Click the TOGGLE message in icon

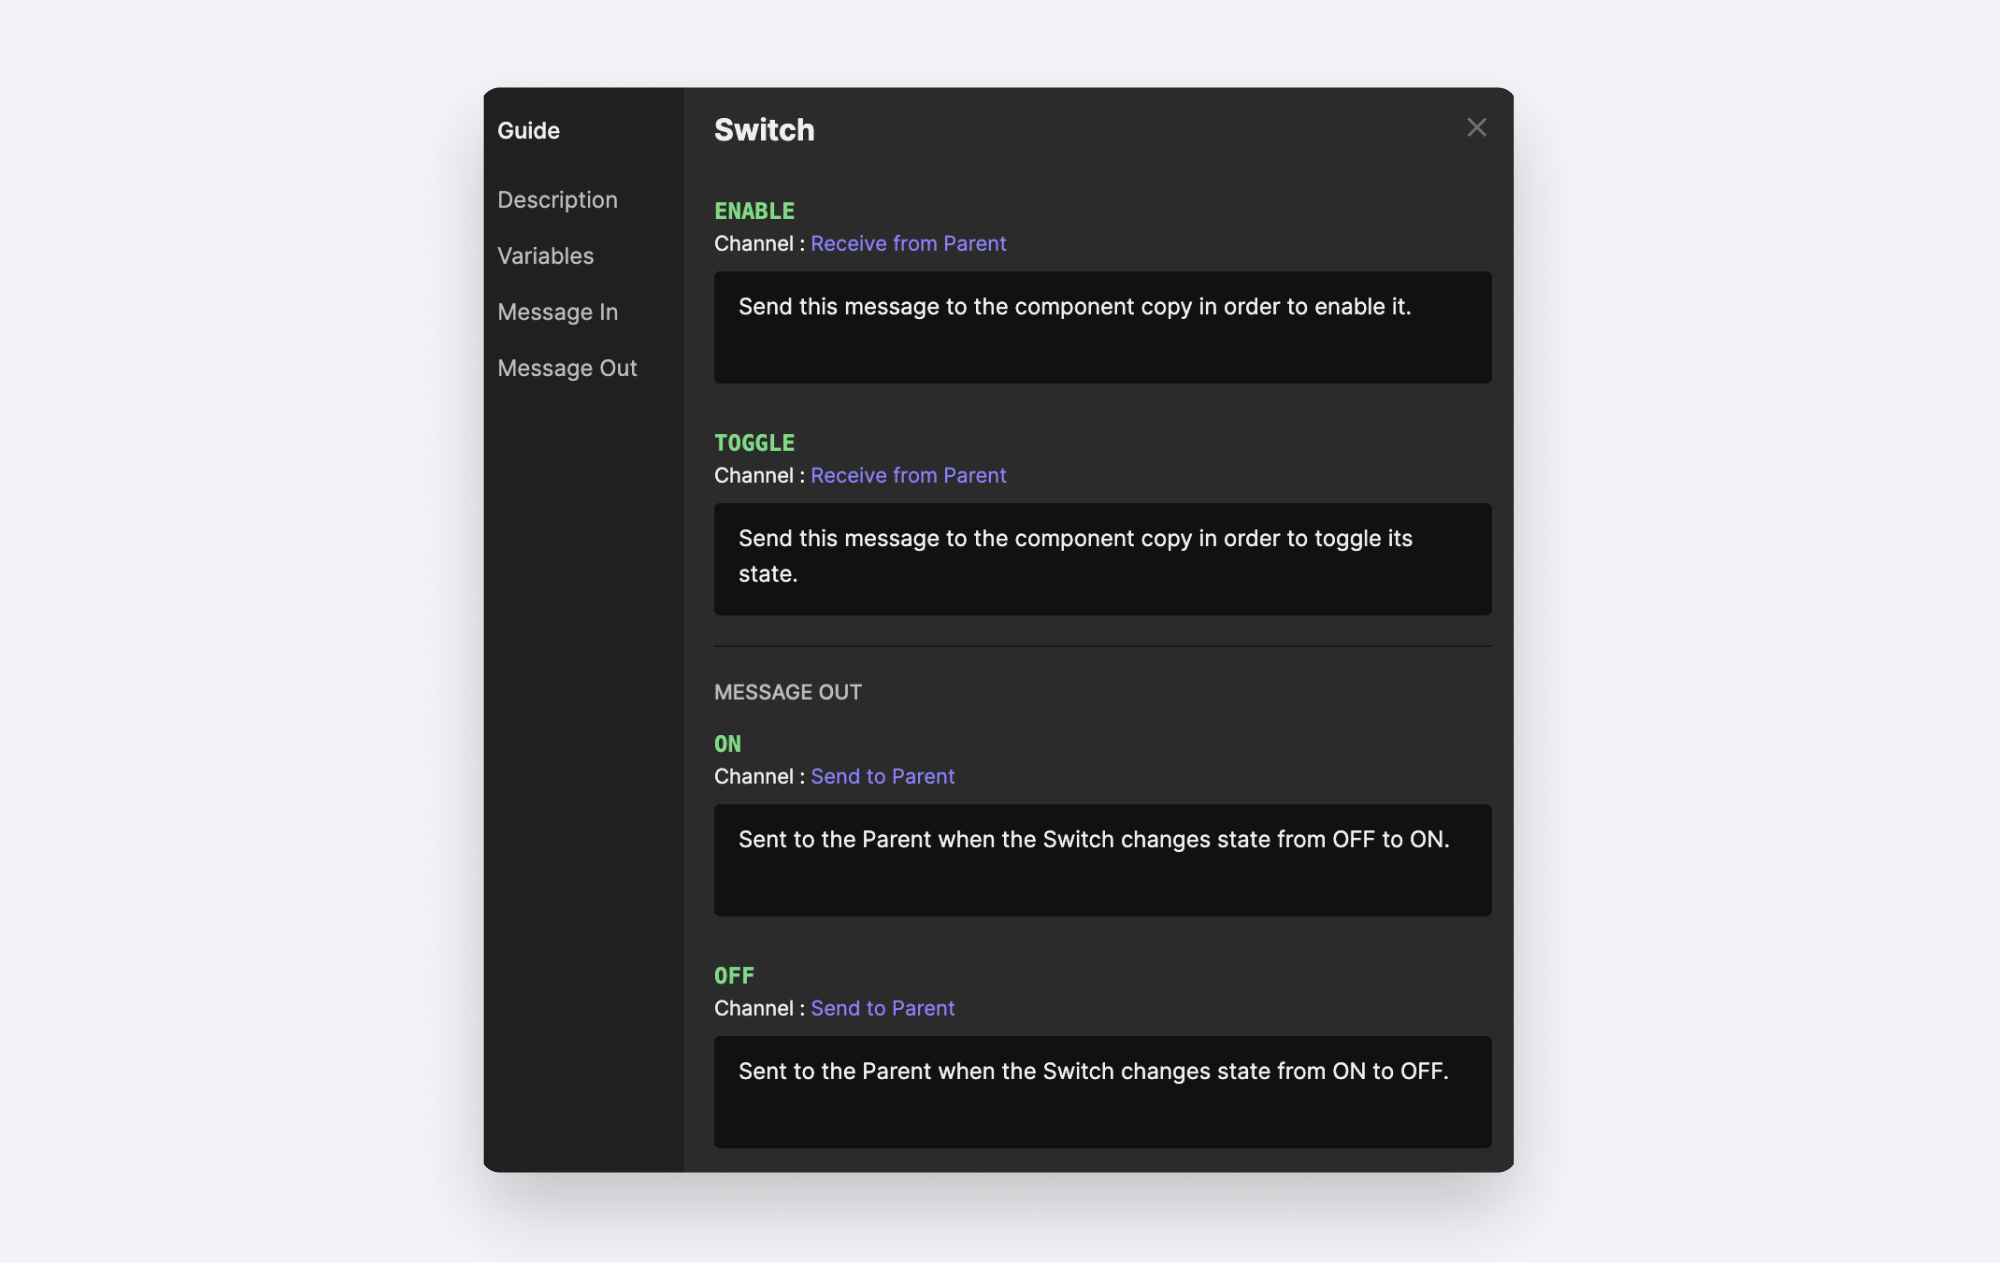[753, 442]
